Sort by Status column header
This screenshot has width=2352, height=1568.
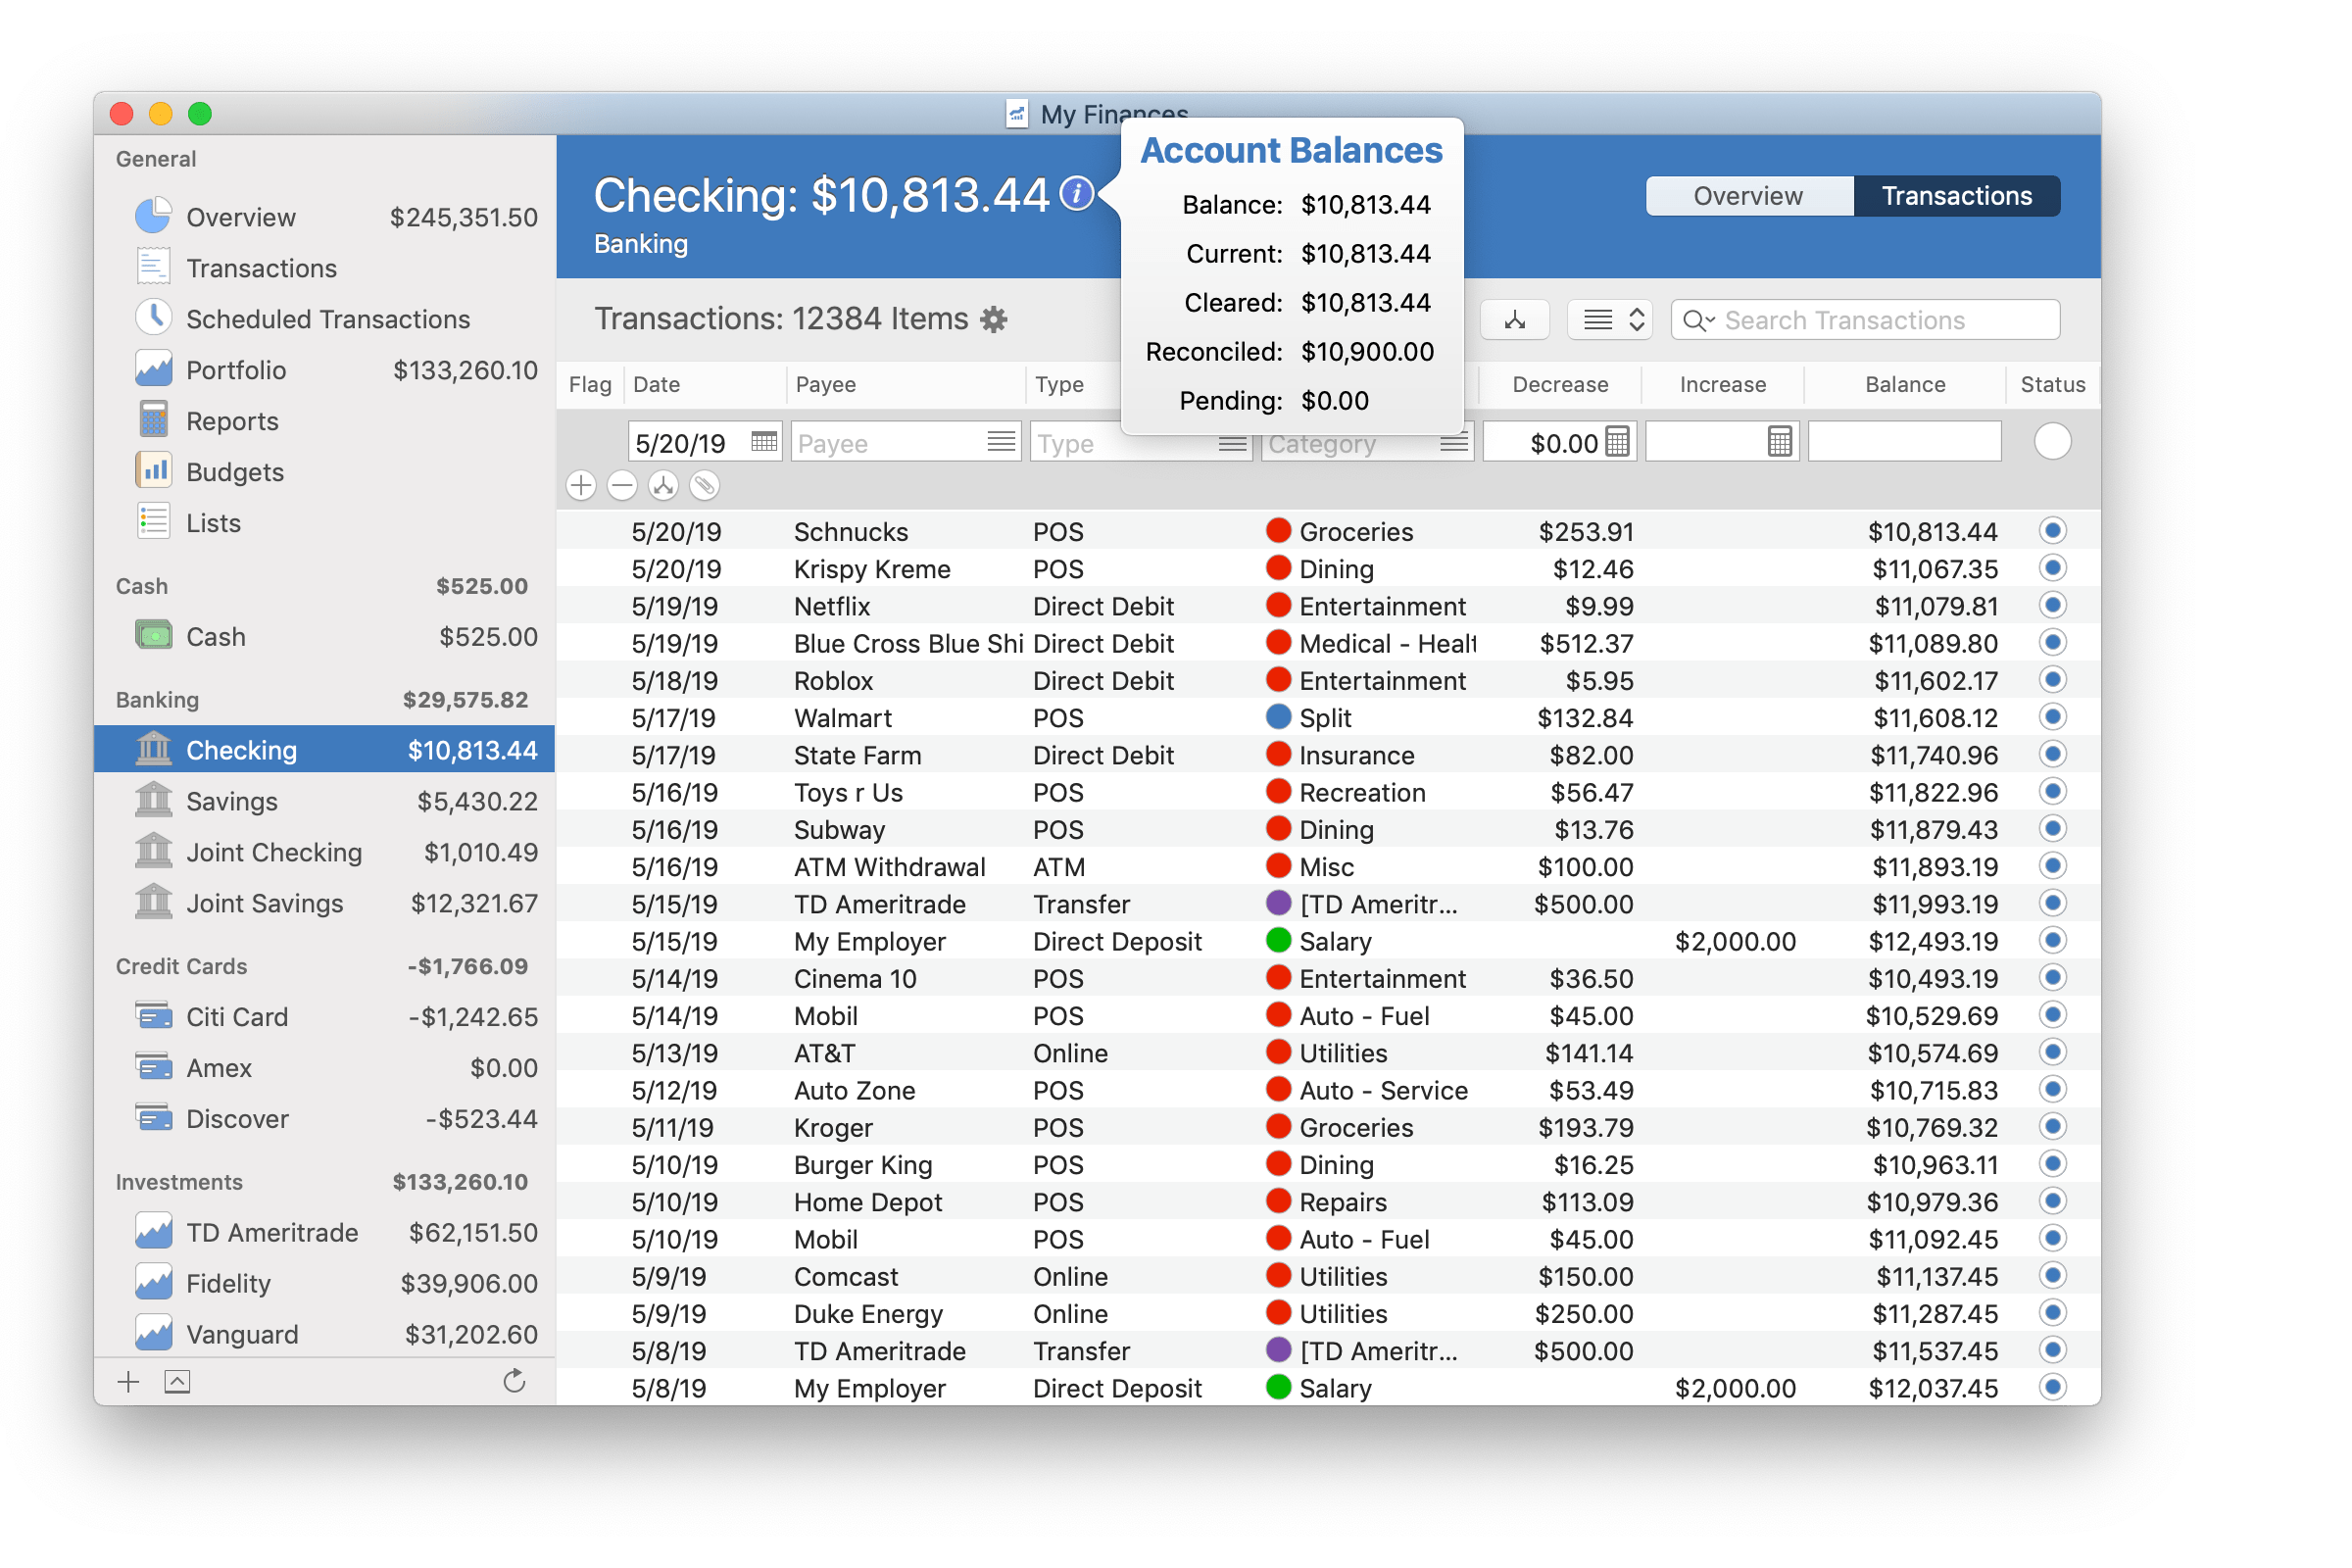click(2053, 385)
